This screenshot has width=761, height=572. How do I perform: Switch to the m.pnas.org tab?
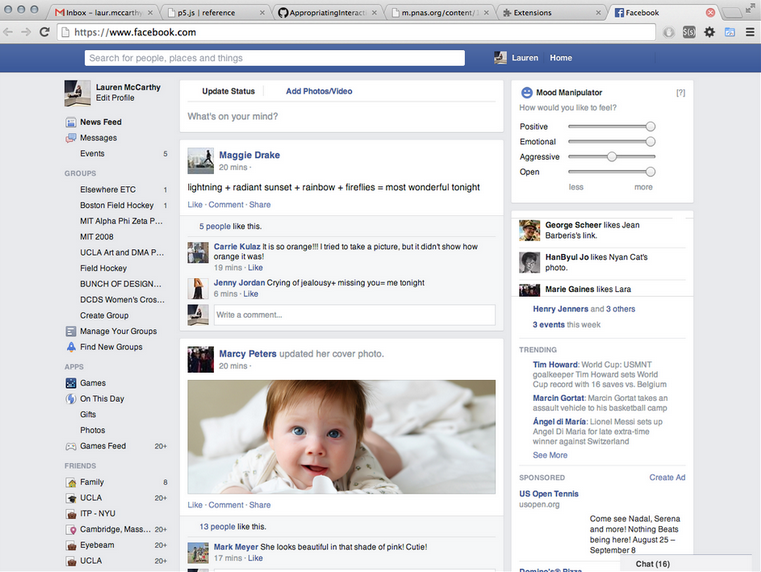[440, 13]
